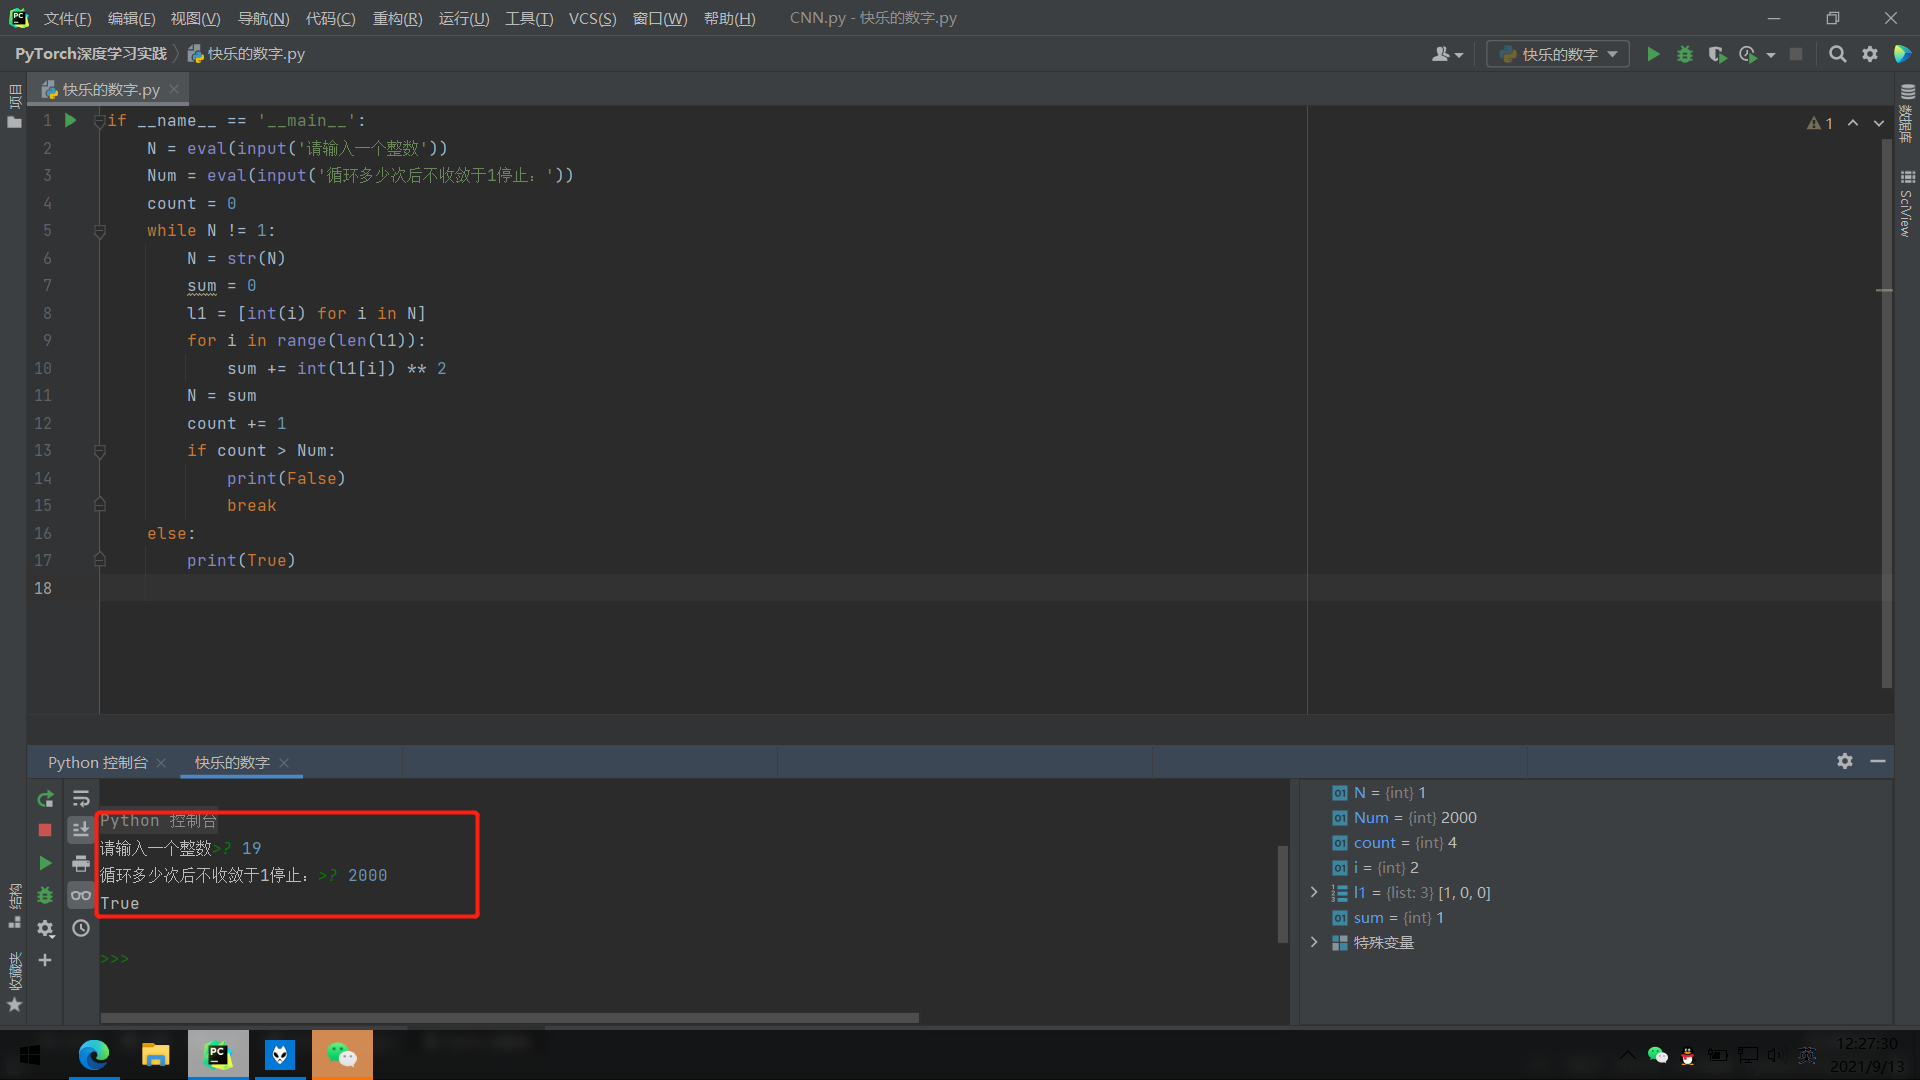Viewport: 1920px width, 1080px height.
Task: Click the green bug attach debugger icon
Action: click(45, 896)
